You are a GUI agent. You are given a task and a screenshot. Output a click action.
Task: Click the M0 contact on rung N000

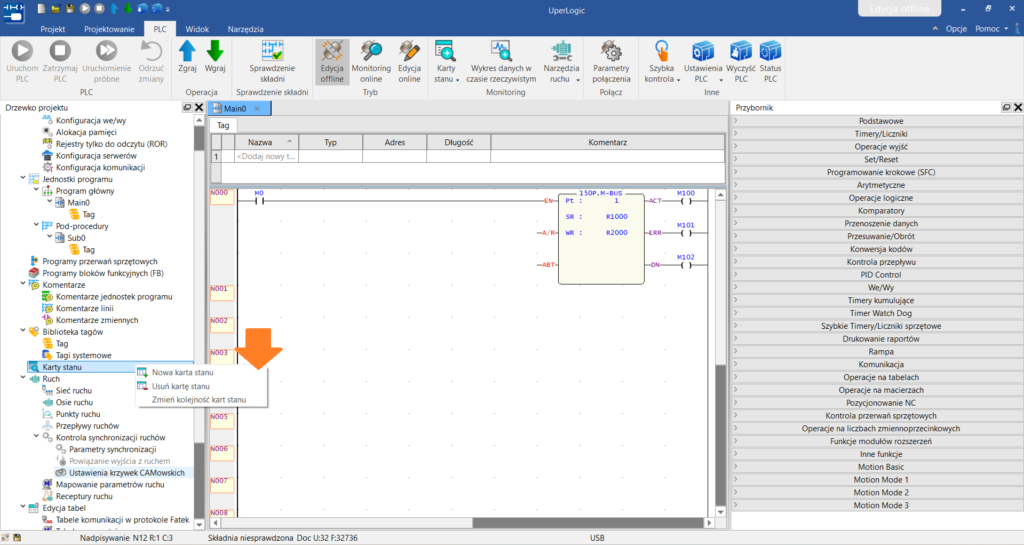pos(259,199)
